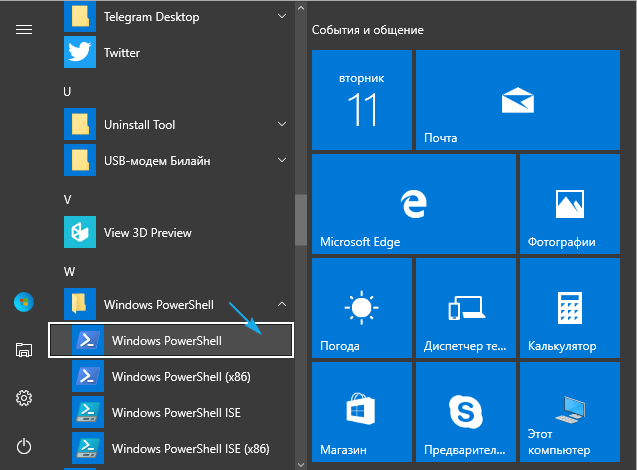
Task: Expand the Uninstall Tool folder chevron
Action: coord(282,125)
